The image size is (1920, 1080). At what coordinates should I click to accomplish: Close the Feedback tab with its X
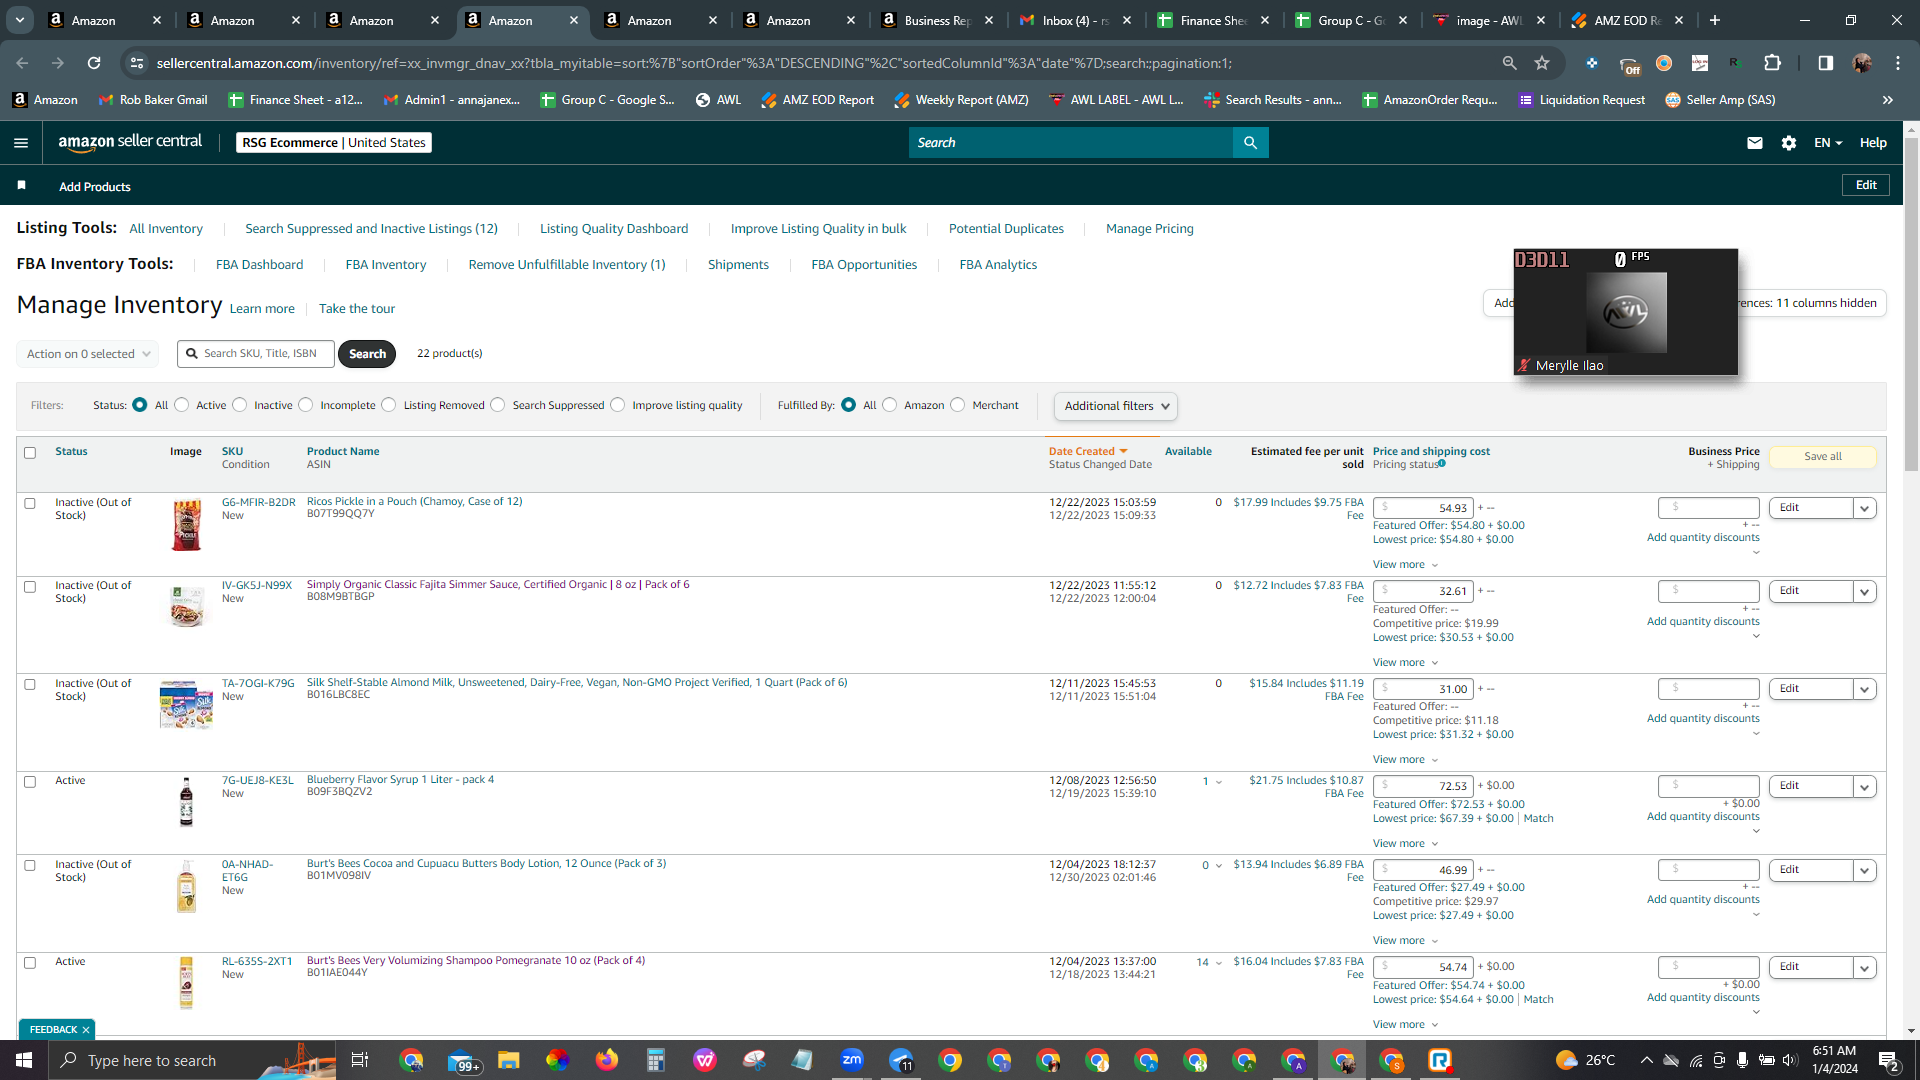click(86, 1030)
